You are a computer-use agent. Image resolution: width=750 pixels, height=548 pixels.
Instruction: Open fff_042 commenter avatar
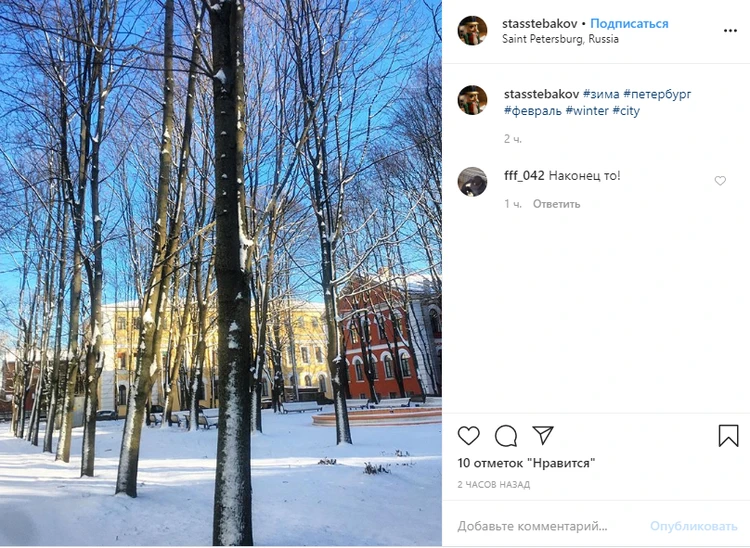click(473, 182)
